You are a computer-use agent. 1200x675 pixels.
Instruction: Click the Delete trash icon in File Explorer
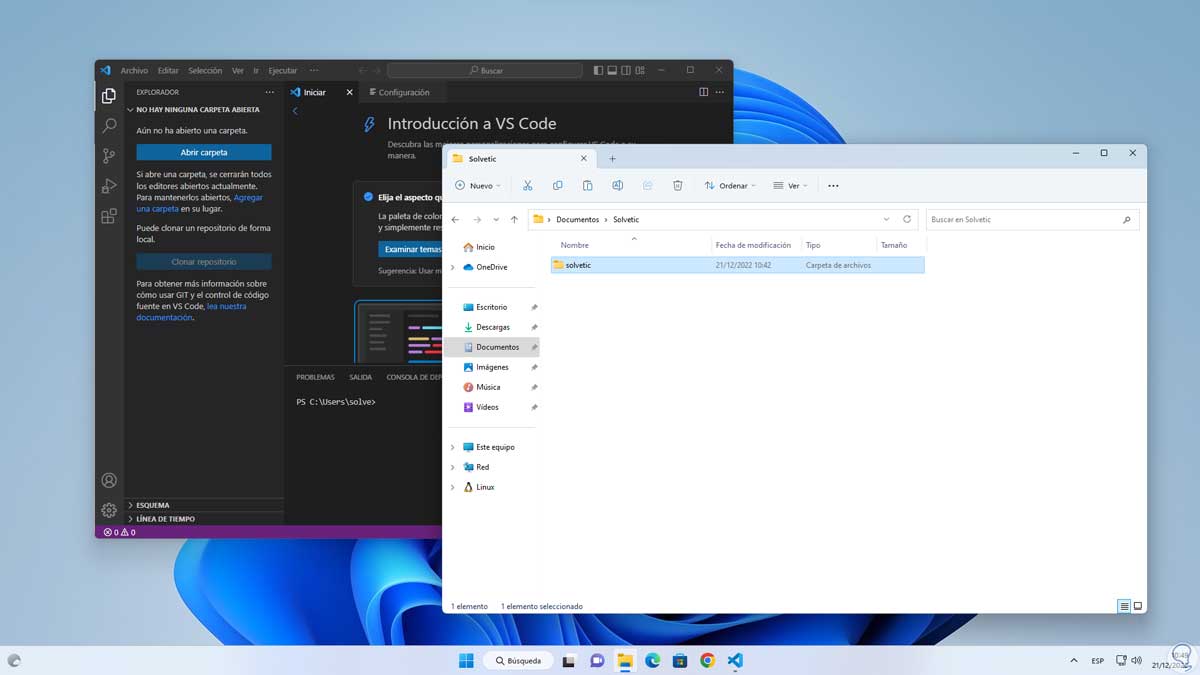677,185
